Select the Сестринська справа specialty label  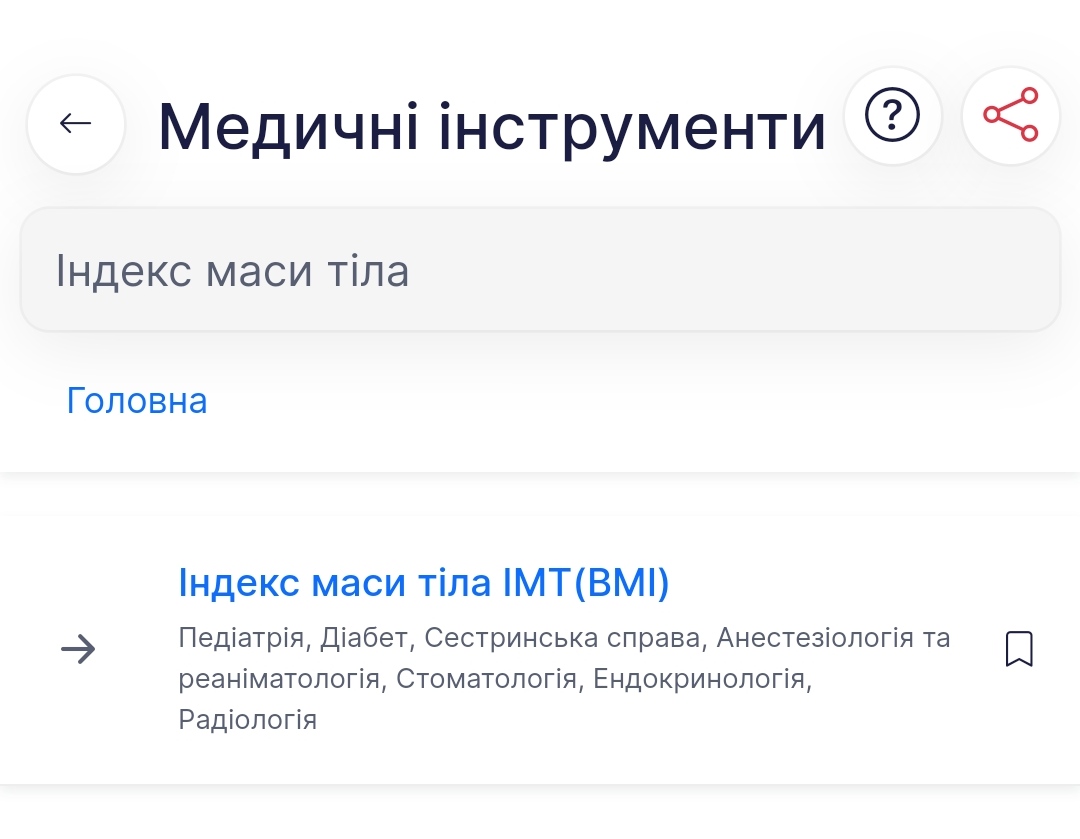pyautogui.click(x=562, y=638)
